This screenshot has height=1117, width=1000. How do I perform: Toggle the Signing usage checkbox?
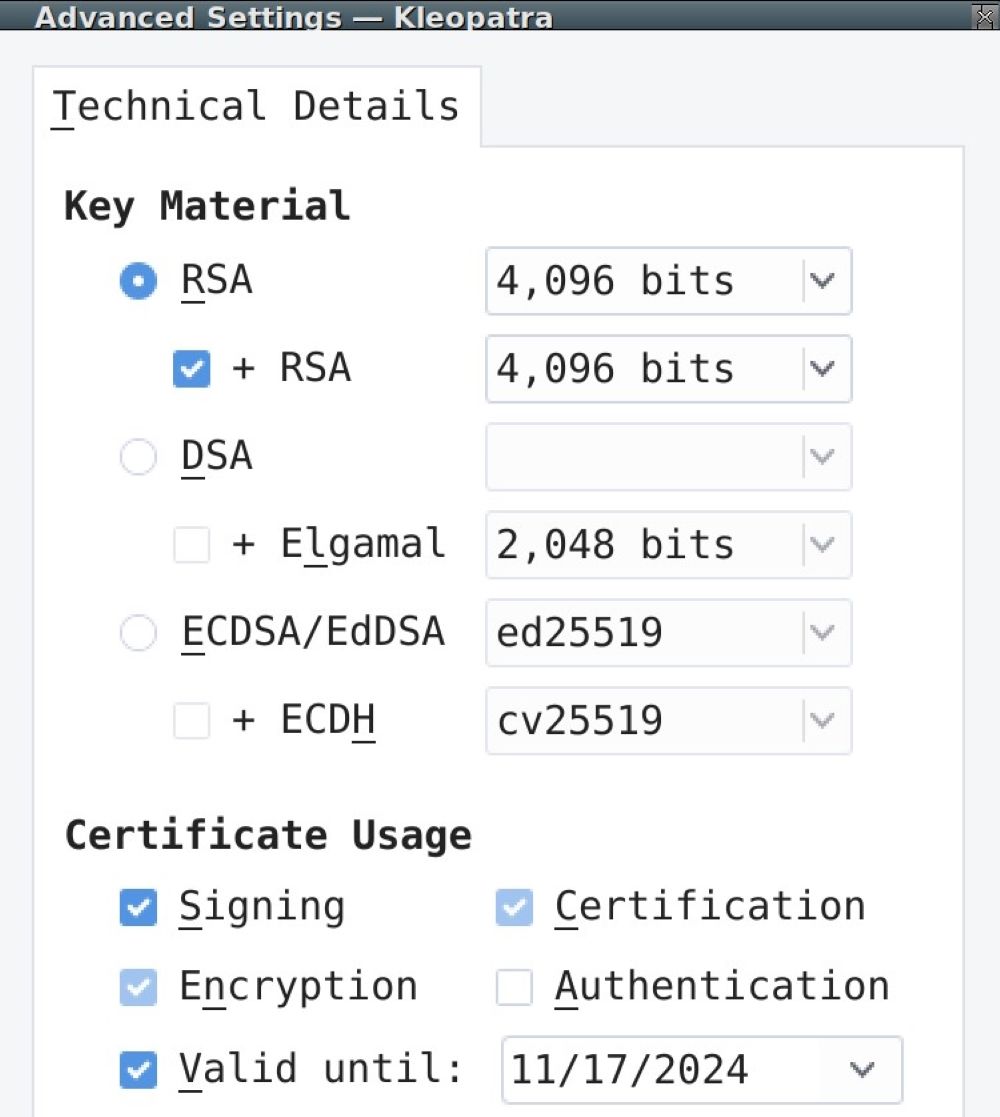tap(138, 908)
